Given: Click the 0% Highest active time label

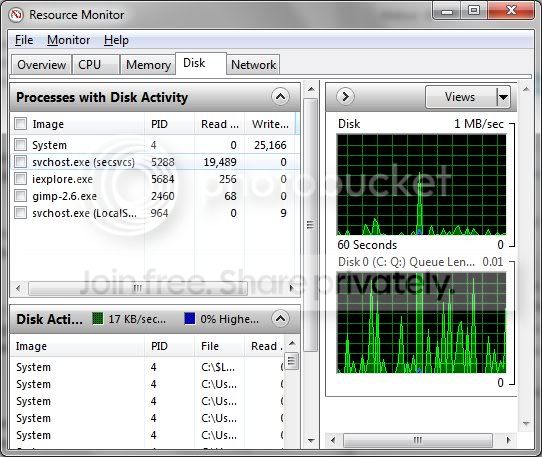Looking at the screenshot, I should tap(229, 319).
